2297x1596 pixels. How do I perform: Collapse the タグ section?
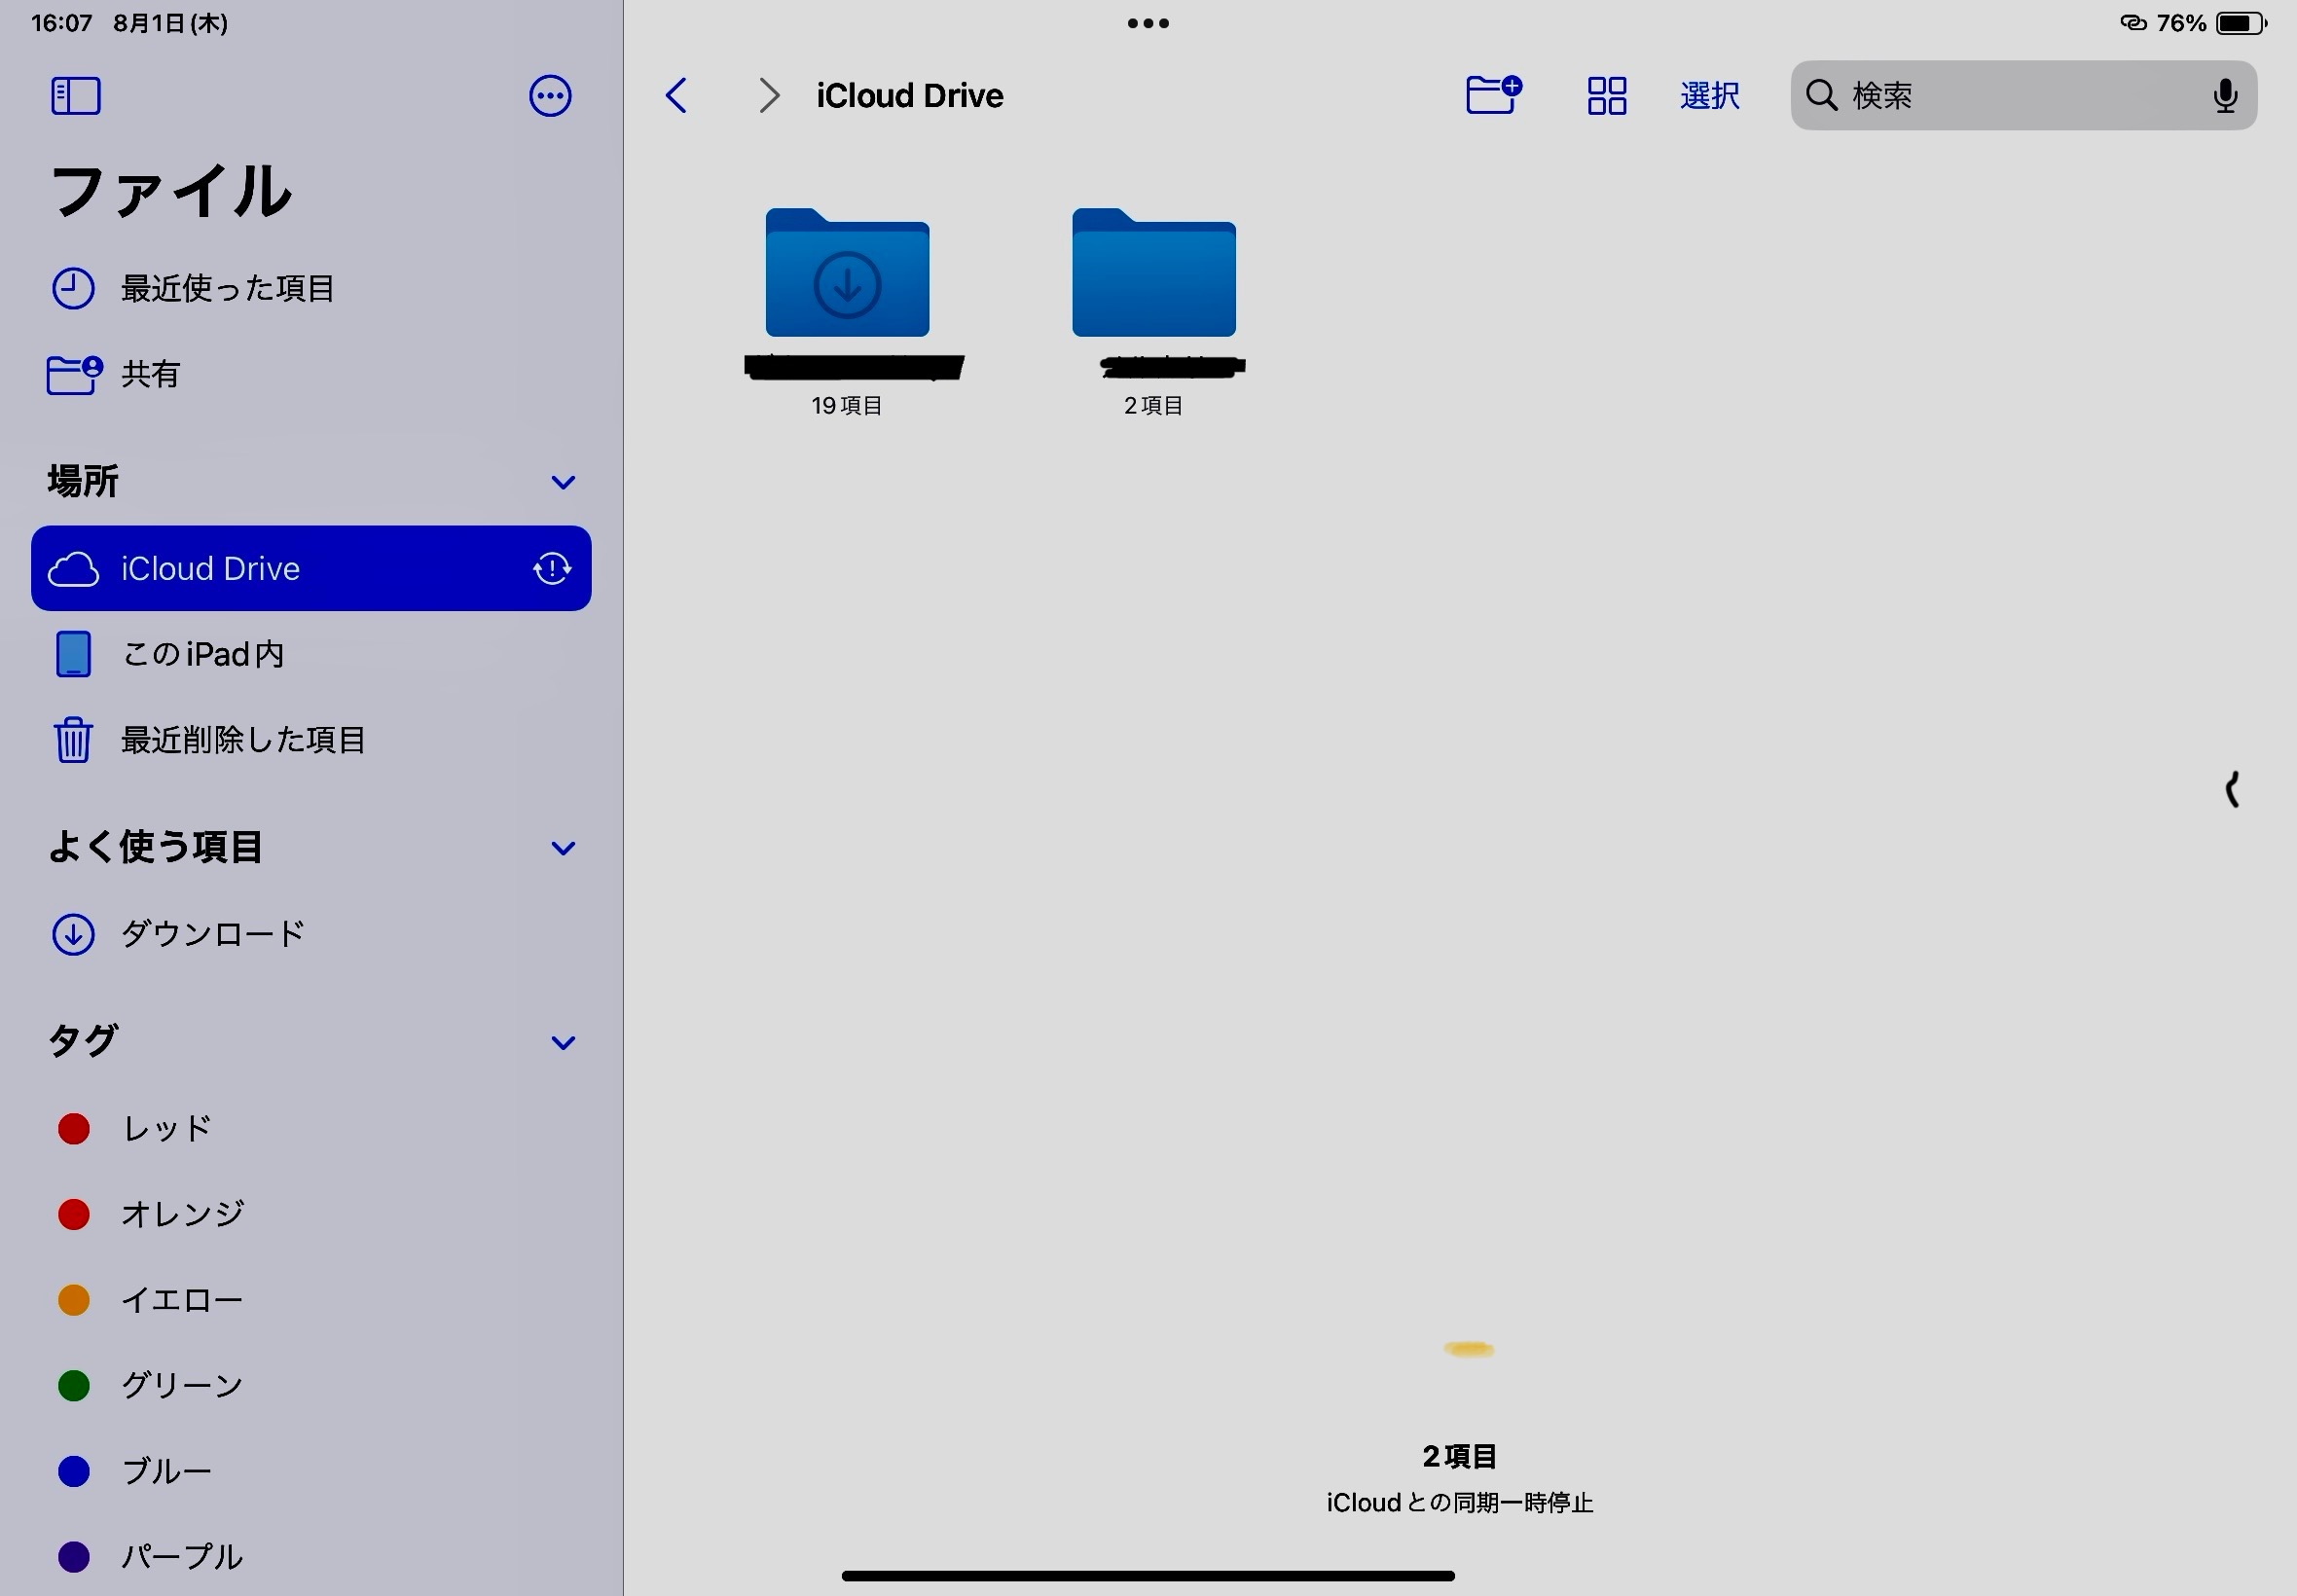(x=563, y=1042)
